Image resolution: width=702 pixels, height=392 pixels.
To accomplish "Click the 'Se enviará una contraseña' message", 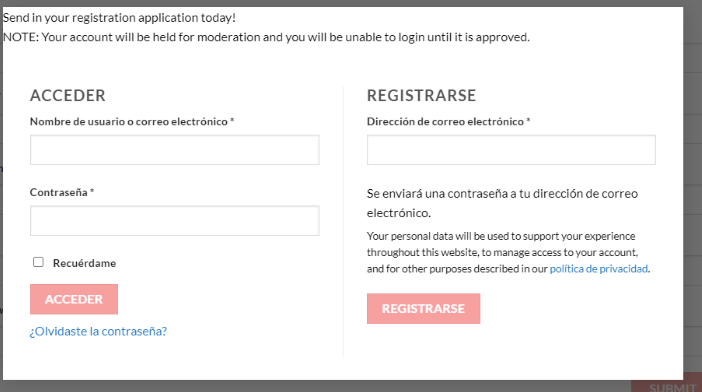I will (502, 203).
